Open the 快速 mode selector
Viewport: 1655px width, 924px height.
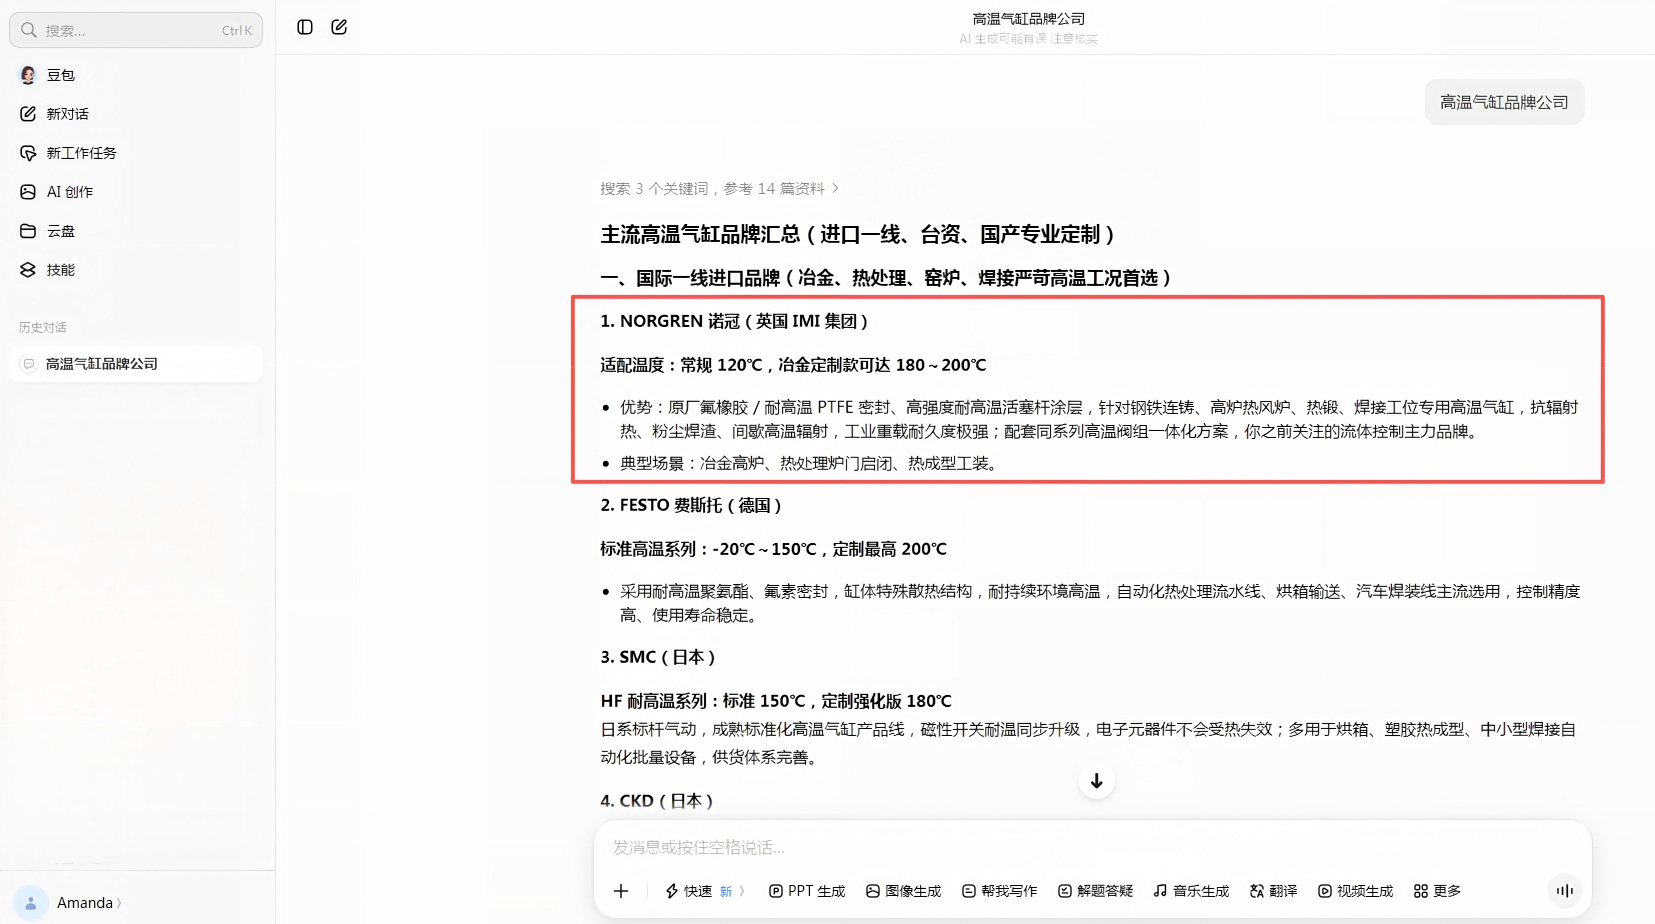(x=705, y=891)
